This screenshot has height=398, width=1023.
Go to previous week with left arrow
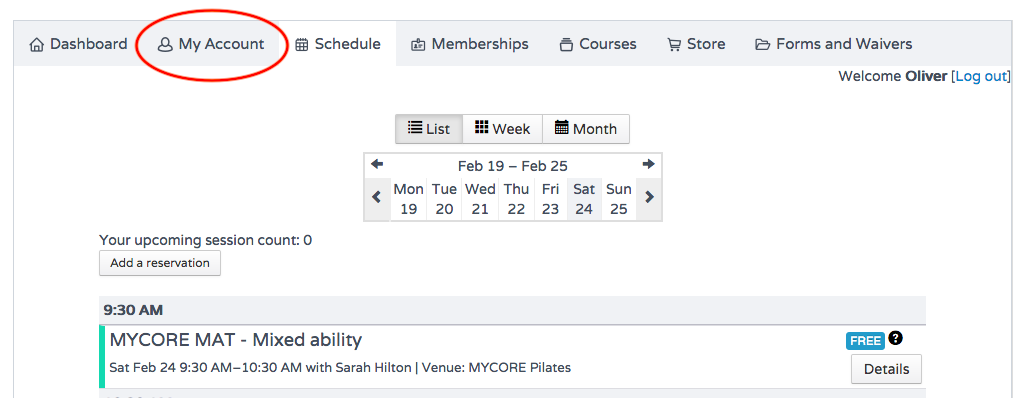coord(377,164)
